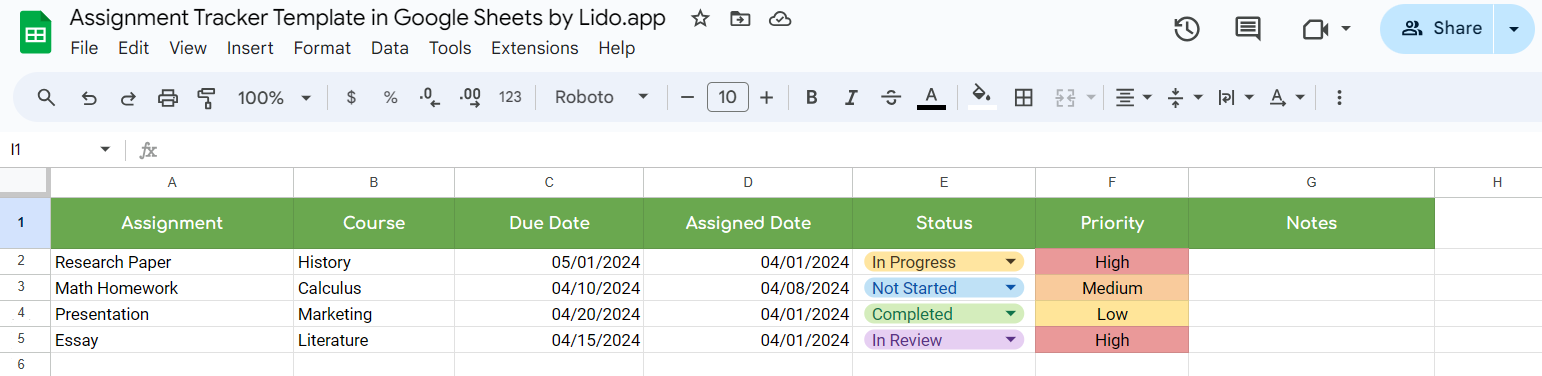Open the comments panel icon
This screenshot has height=376, width=1542.
click(1248, 29)
